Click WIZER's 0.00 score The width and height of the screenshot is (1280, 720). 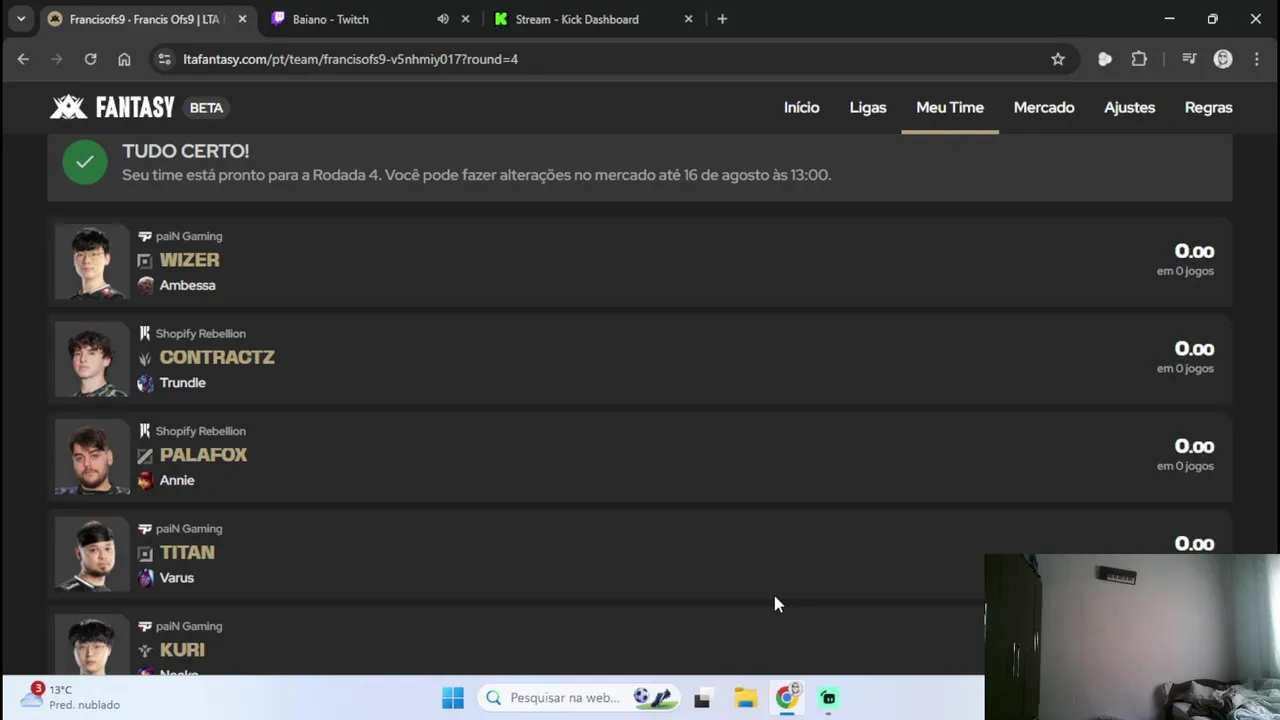1194,252
